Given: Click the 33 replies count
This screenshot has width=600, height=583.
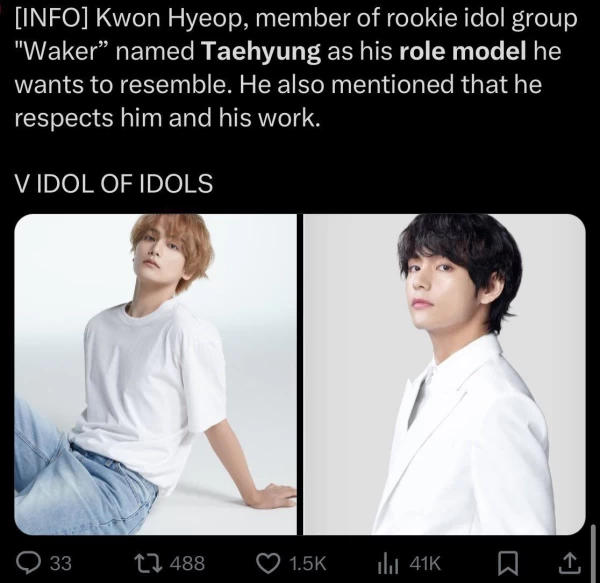Looking at the screenshot, I should coord(61,563).
